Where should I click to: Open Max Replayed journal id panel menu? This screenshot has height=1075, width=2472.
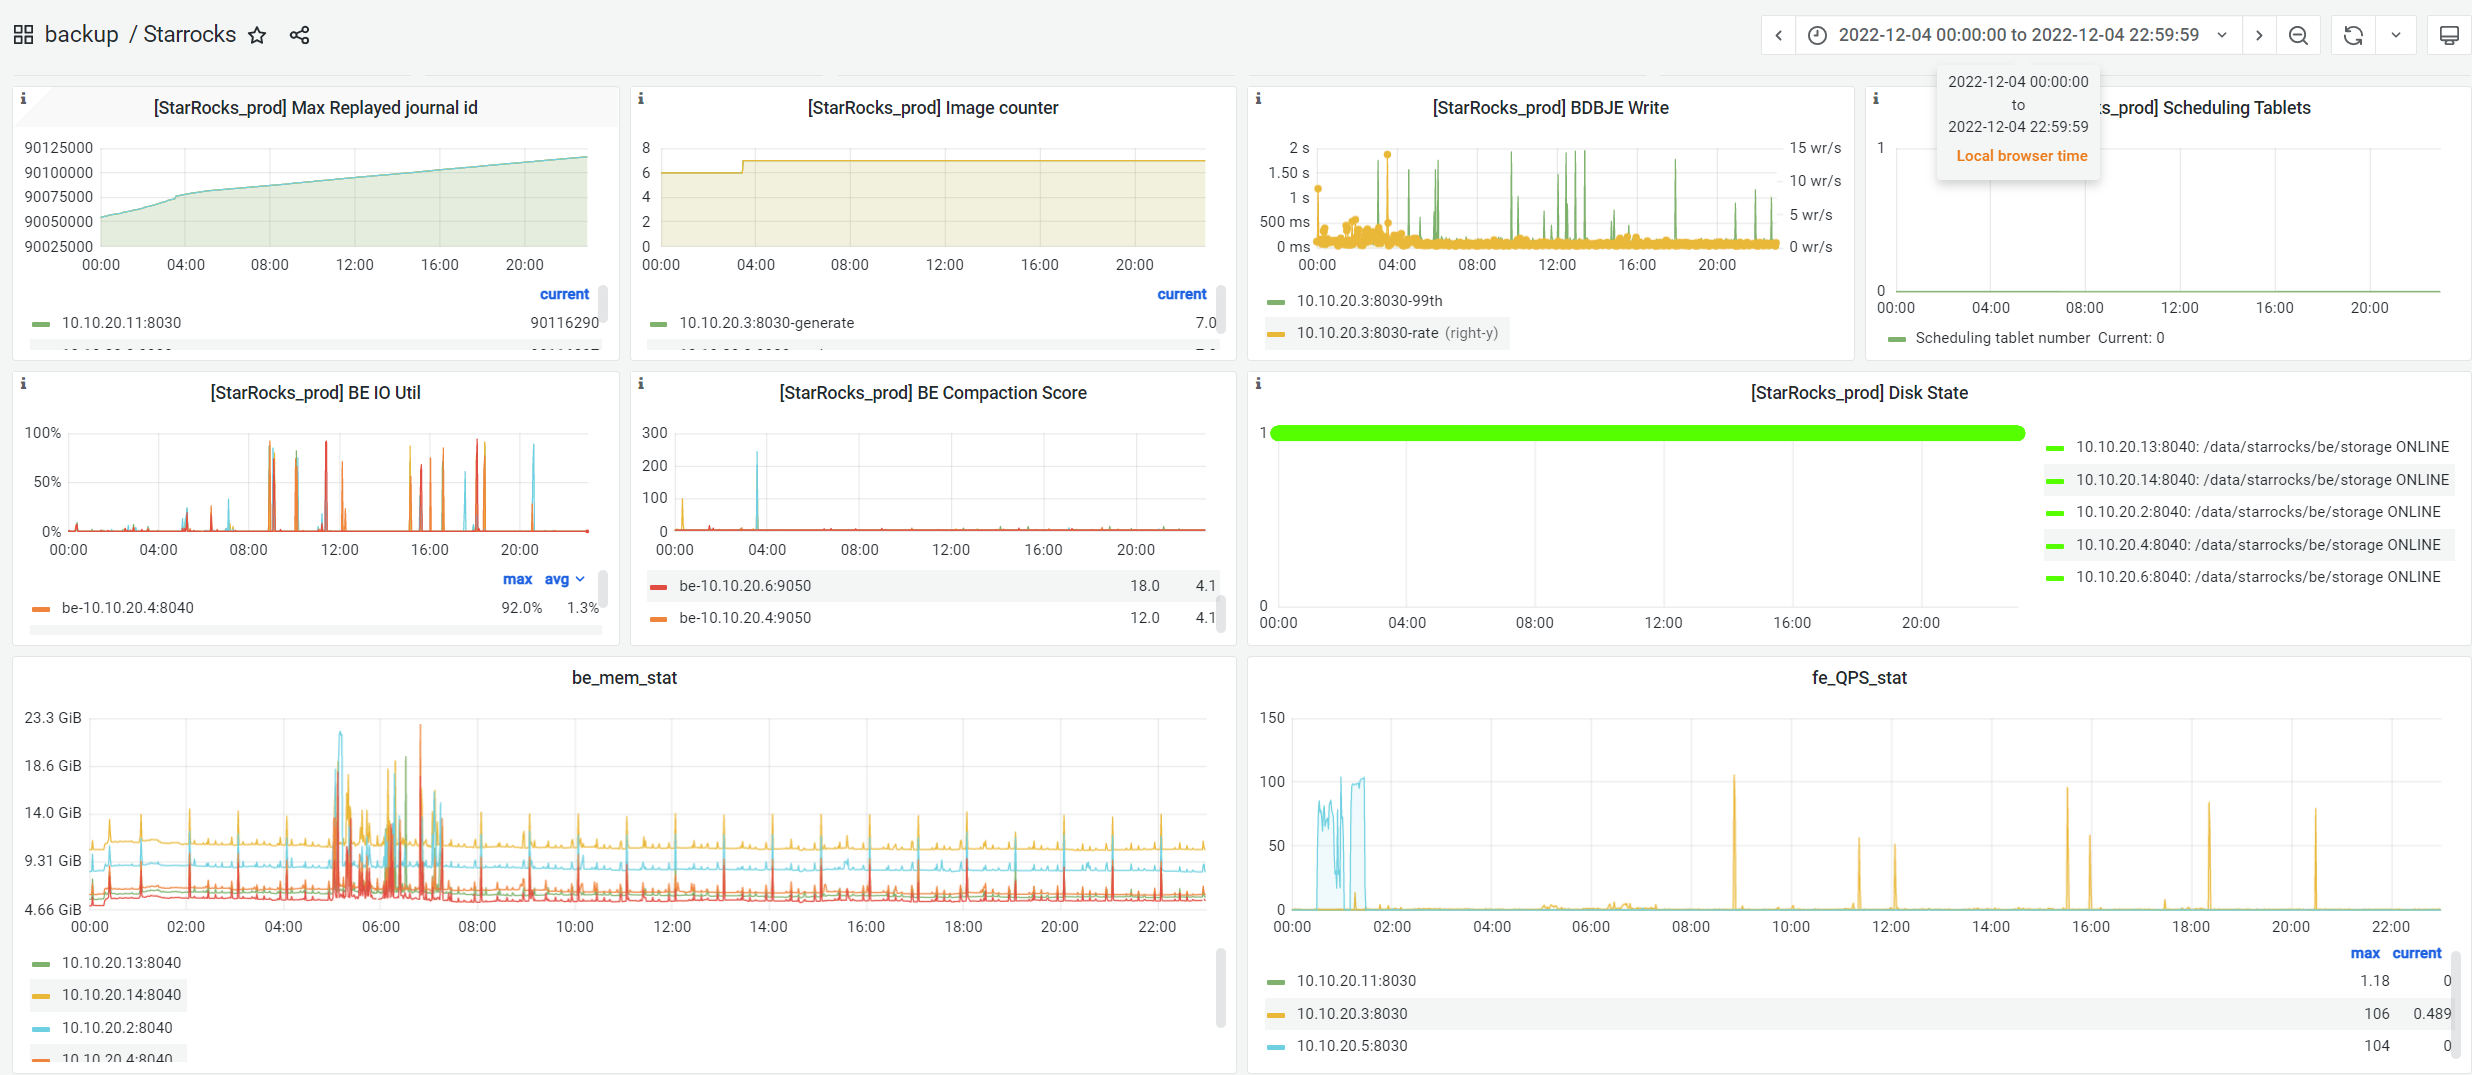point(315,108)
